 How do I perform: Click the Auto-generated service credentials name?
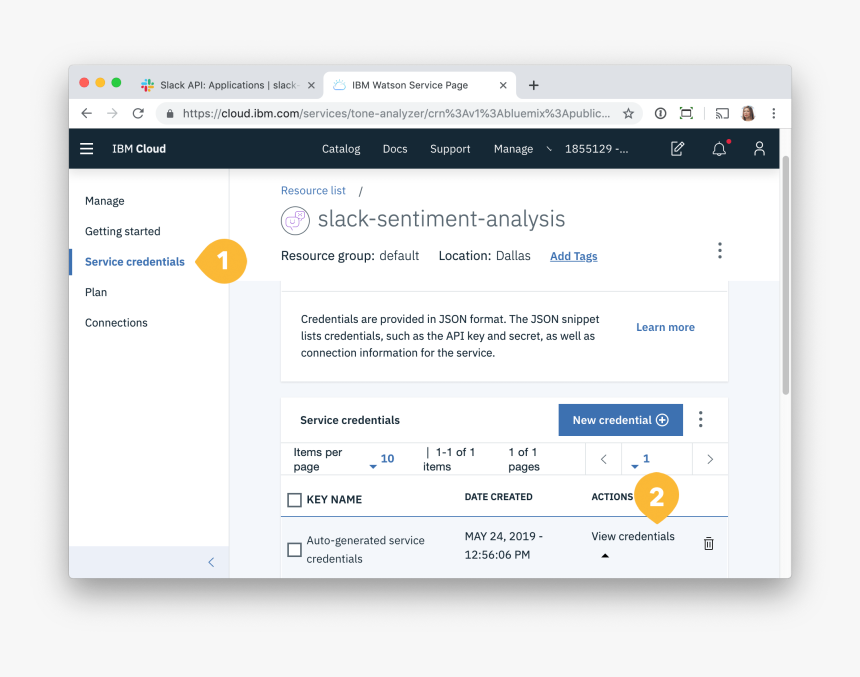point(365,549)
